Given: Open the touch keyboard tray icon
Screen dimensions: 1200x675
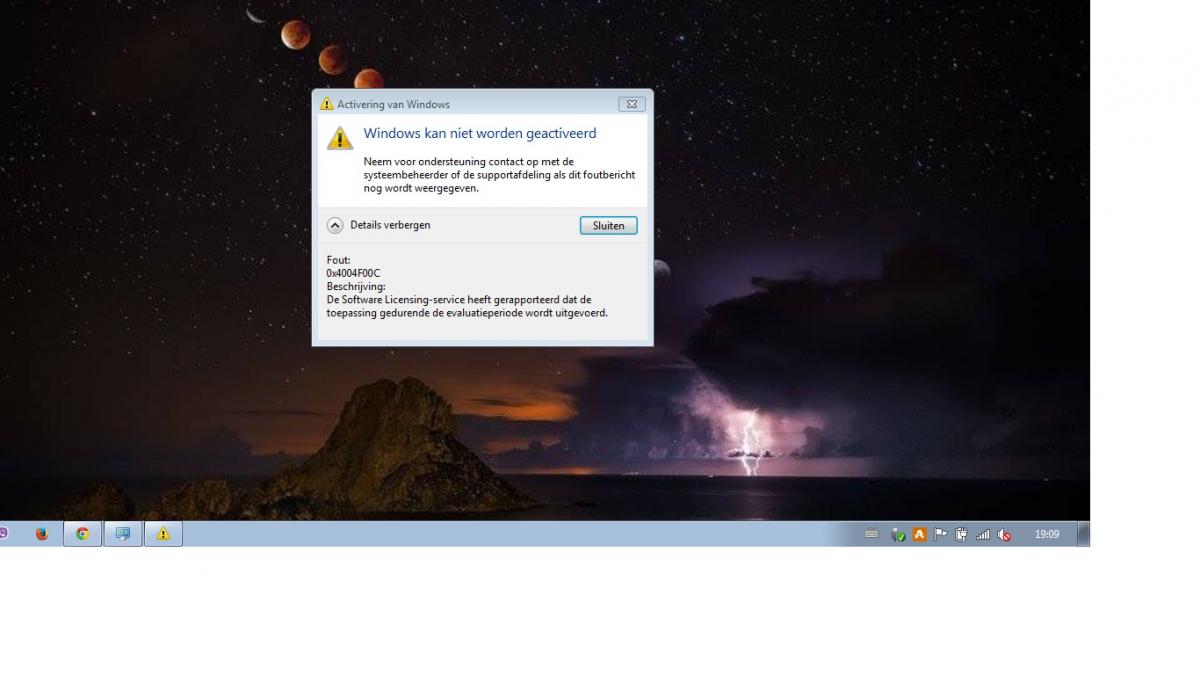Looking at the screenshot, I should [x=871, y=535].
